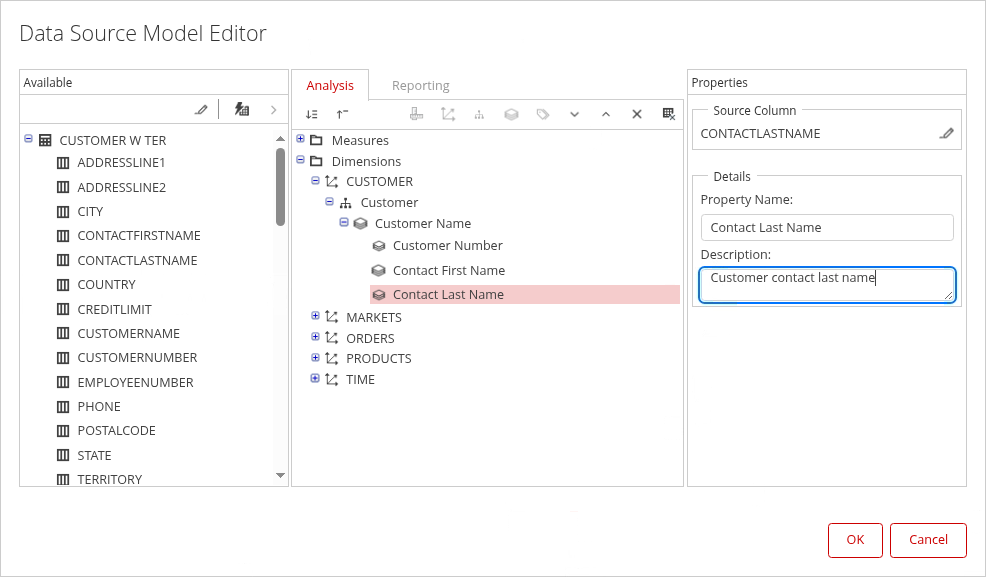Image resolution: width=986 pixels, height=577 pixels.
Task: Click the add measure ruler icon
Action: click(x=416, y=115)
